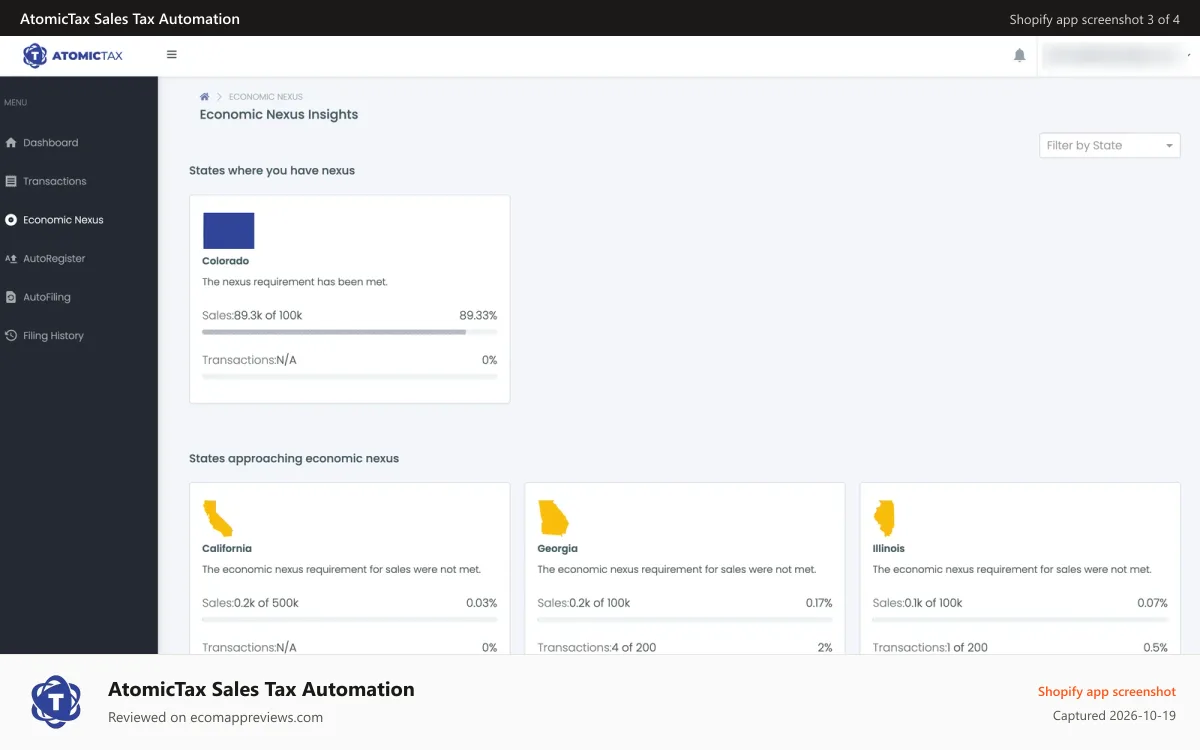Click Colorado sales progress bar
Viewport: 1200px width, 750px height.
[349, 332]
